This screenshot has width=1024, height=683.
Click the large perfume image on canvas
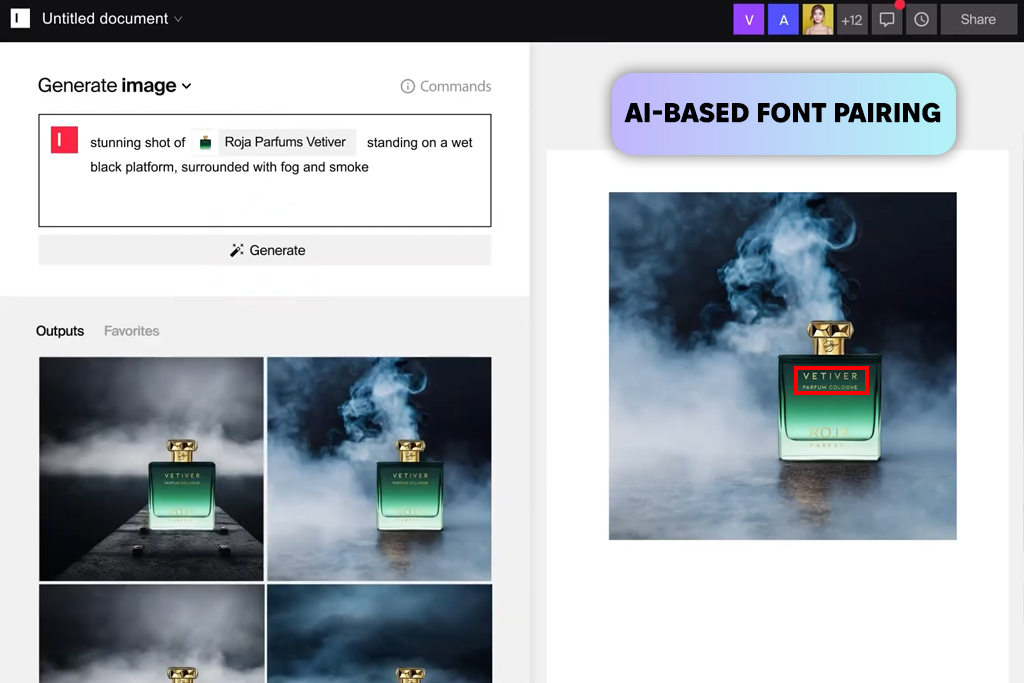[x=782, y=366]
